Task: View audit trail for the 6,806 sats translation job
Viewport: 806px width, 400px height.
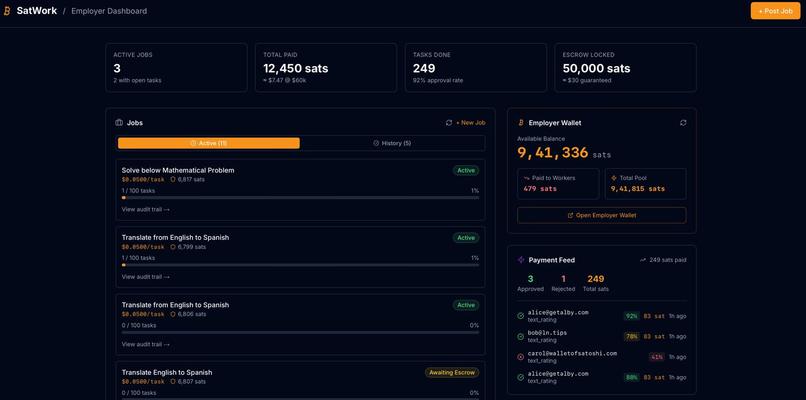Action: pyautogui.click(x=145, y=344)
